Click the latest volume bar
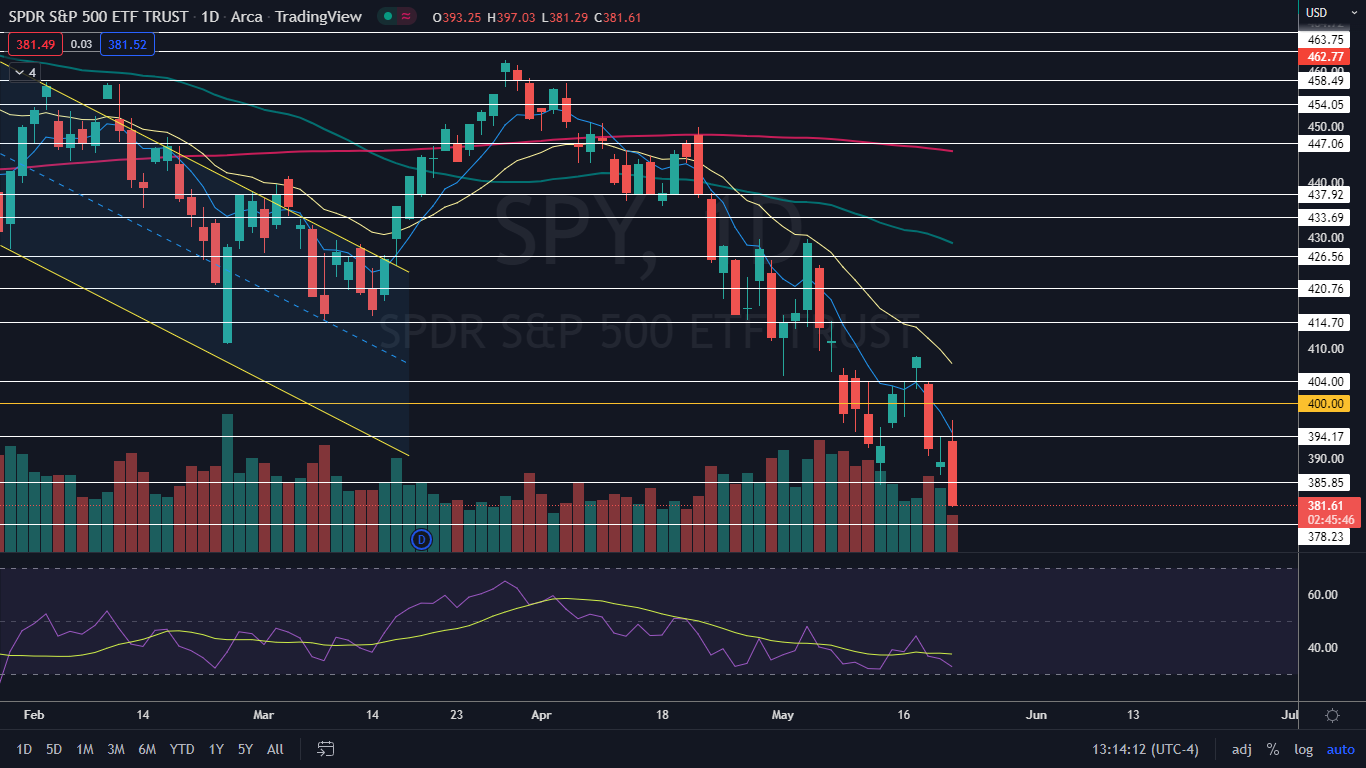Image resolution: width=1366 pixels, height=768 pixels. [x=953, y=534]
